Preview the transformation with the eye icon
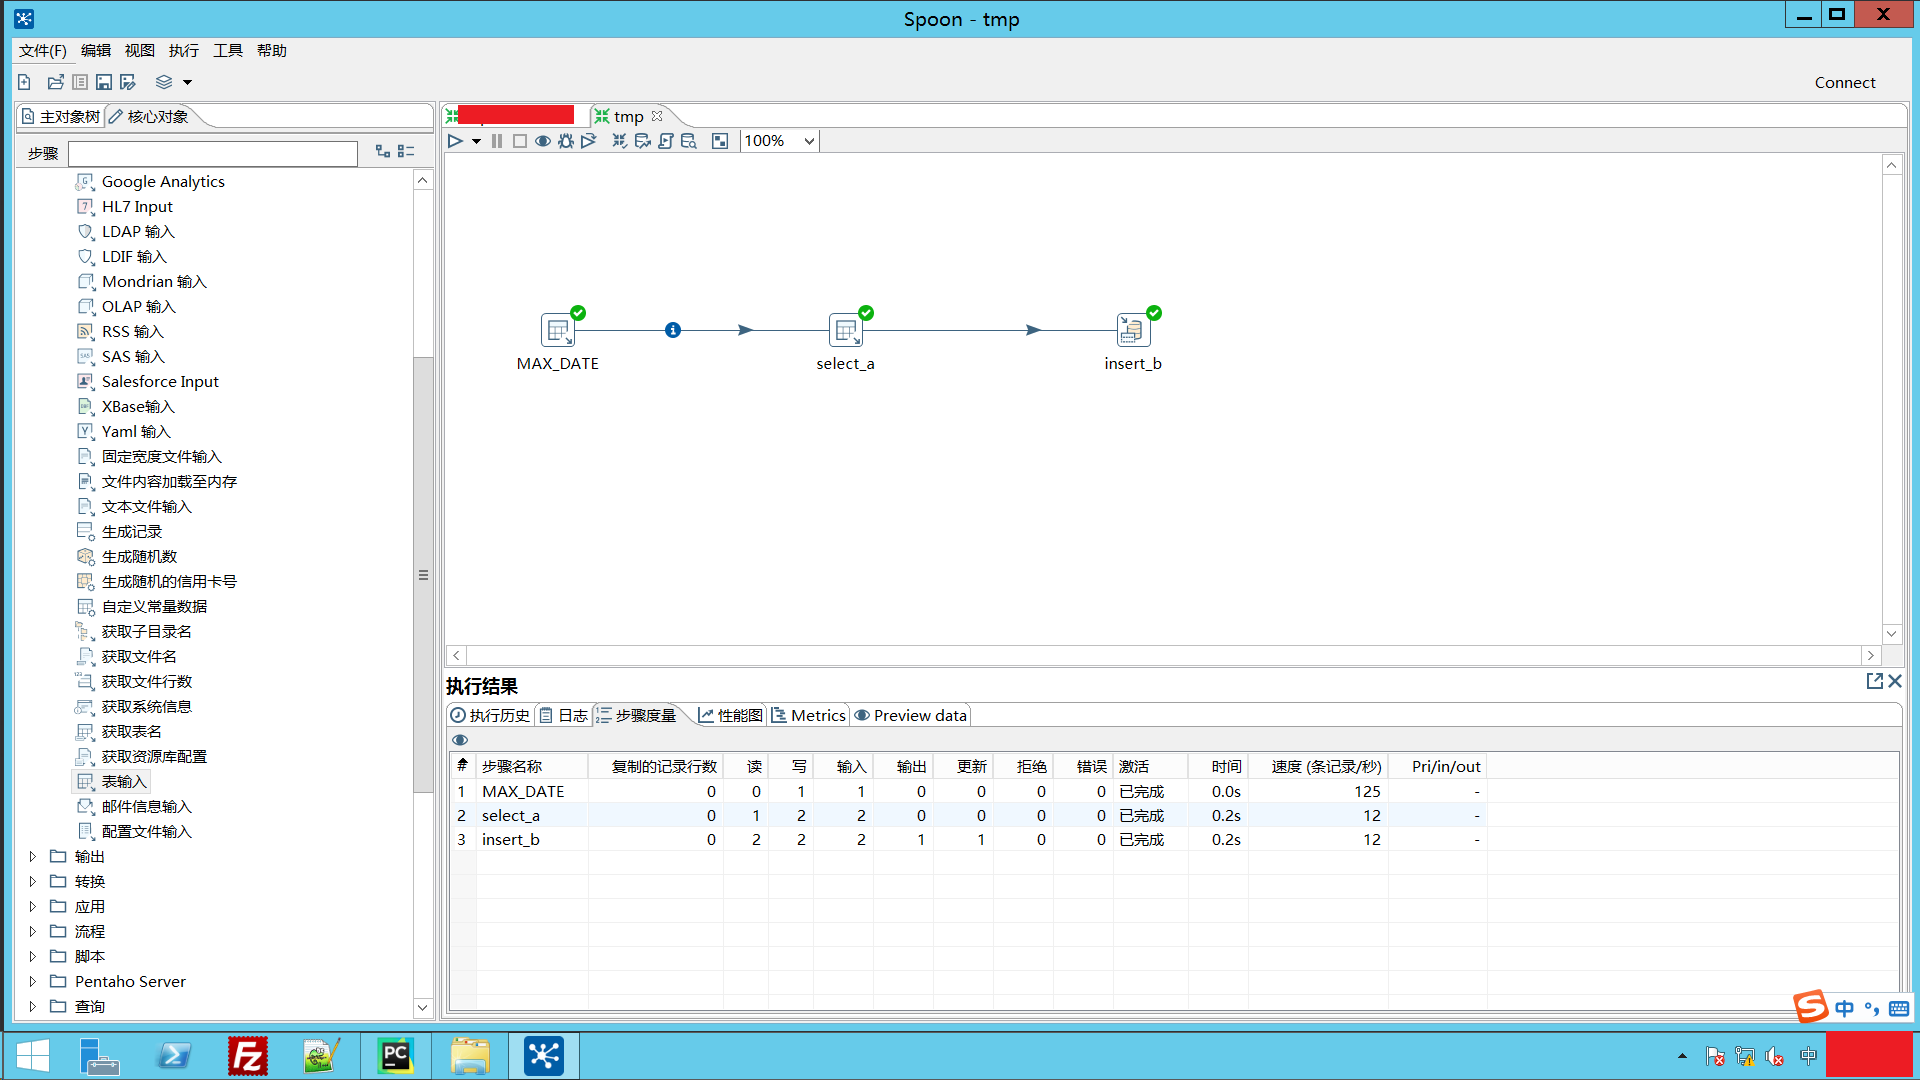Viewport: 1920px width, 1080px height. (x=543, y=141)
